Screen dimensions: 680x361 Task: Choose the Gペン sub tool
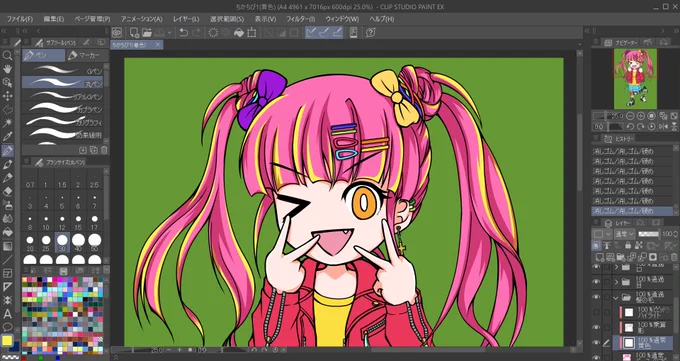(63, 70)
